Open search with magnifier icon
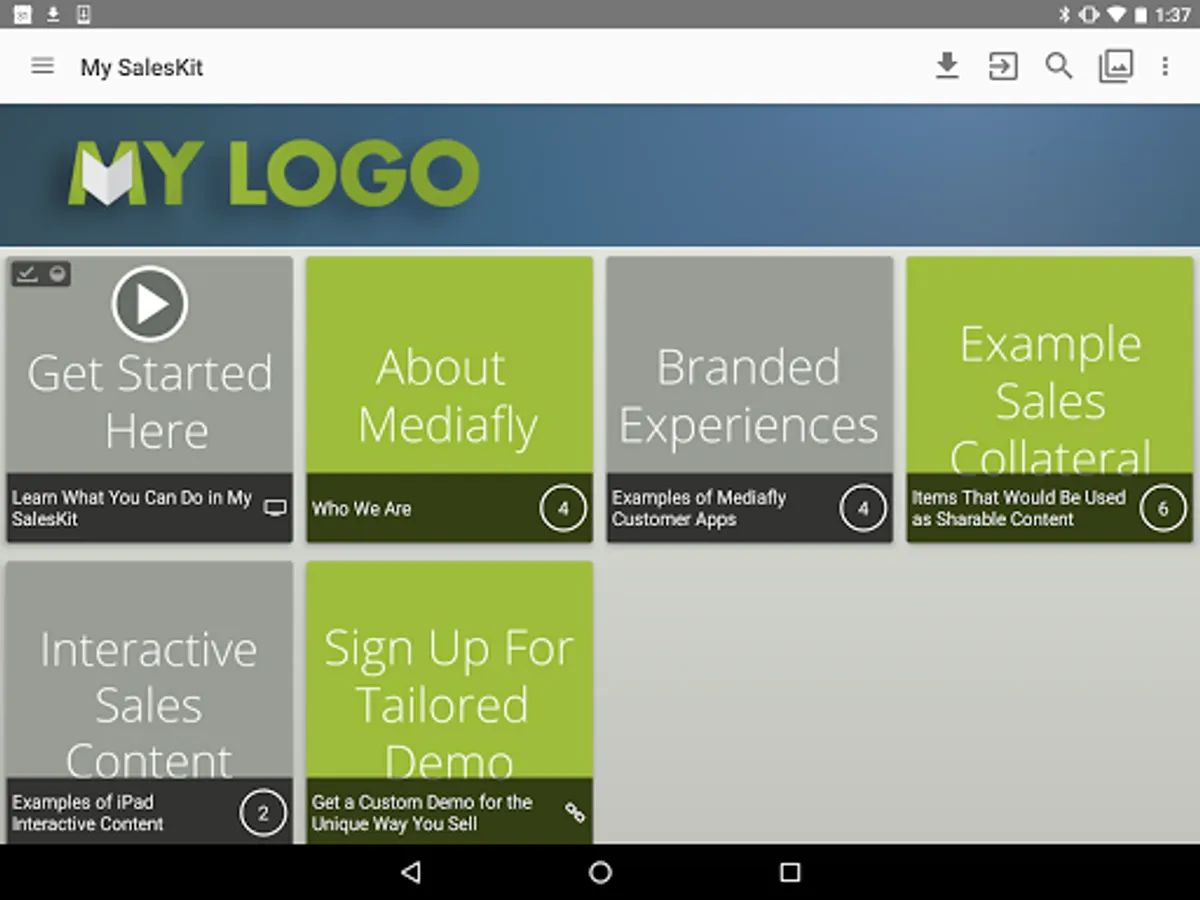 point(1058,67)
